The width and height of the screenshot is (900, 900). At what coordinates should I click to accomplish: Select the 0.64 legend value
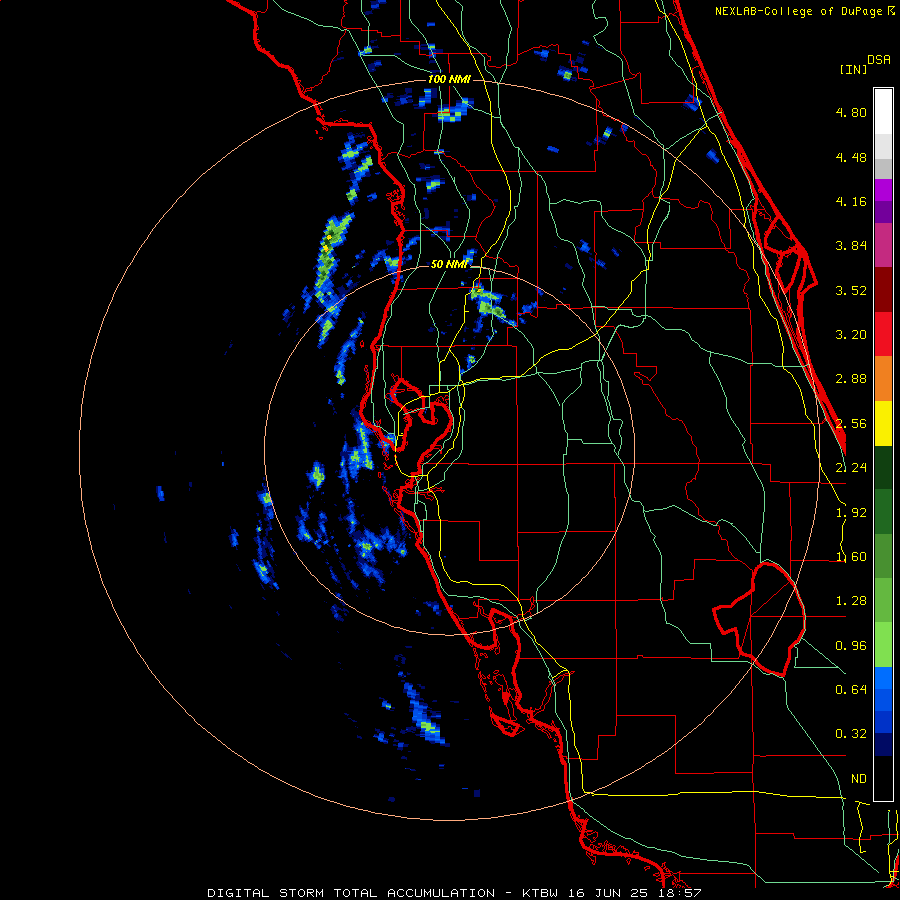851,690
